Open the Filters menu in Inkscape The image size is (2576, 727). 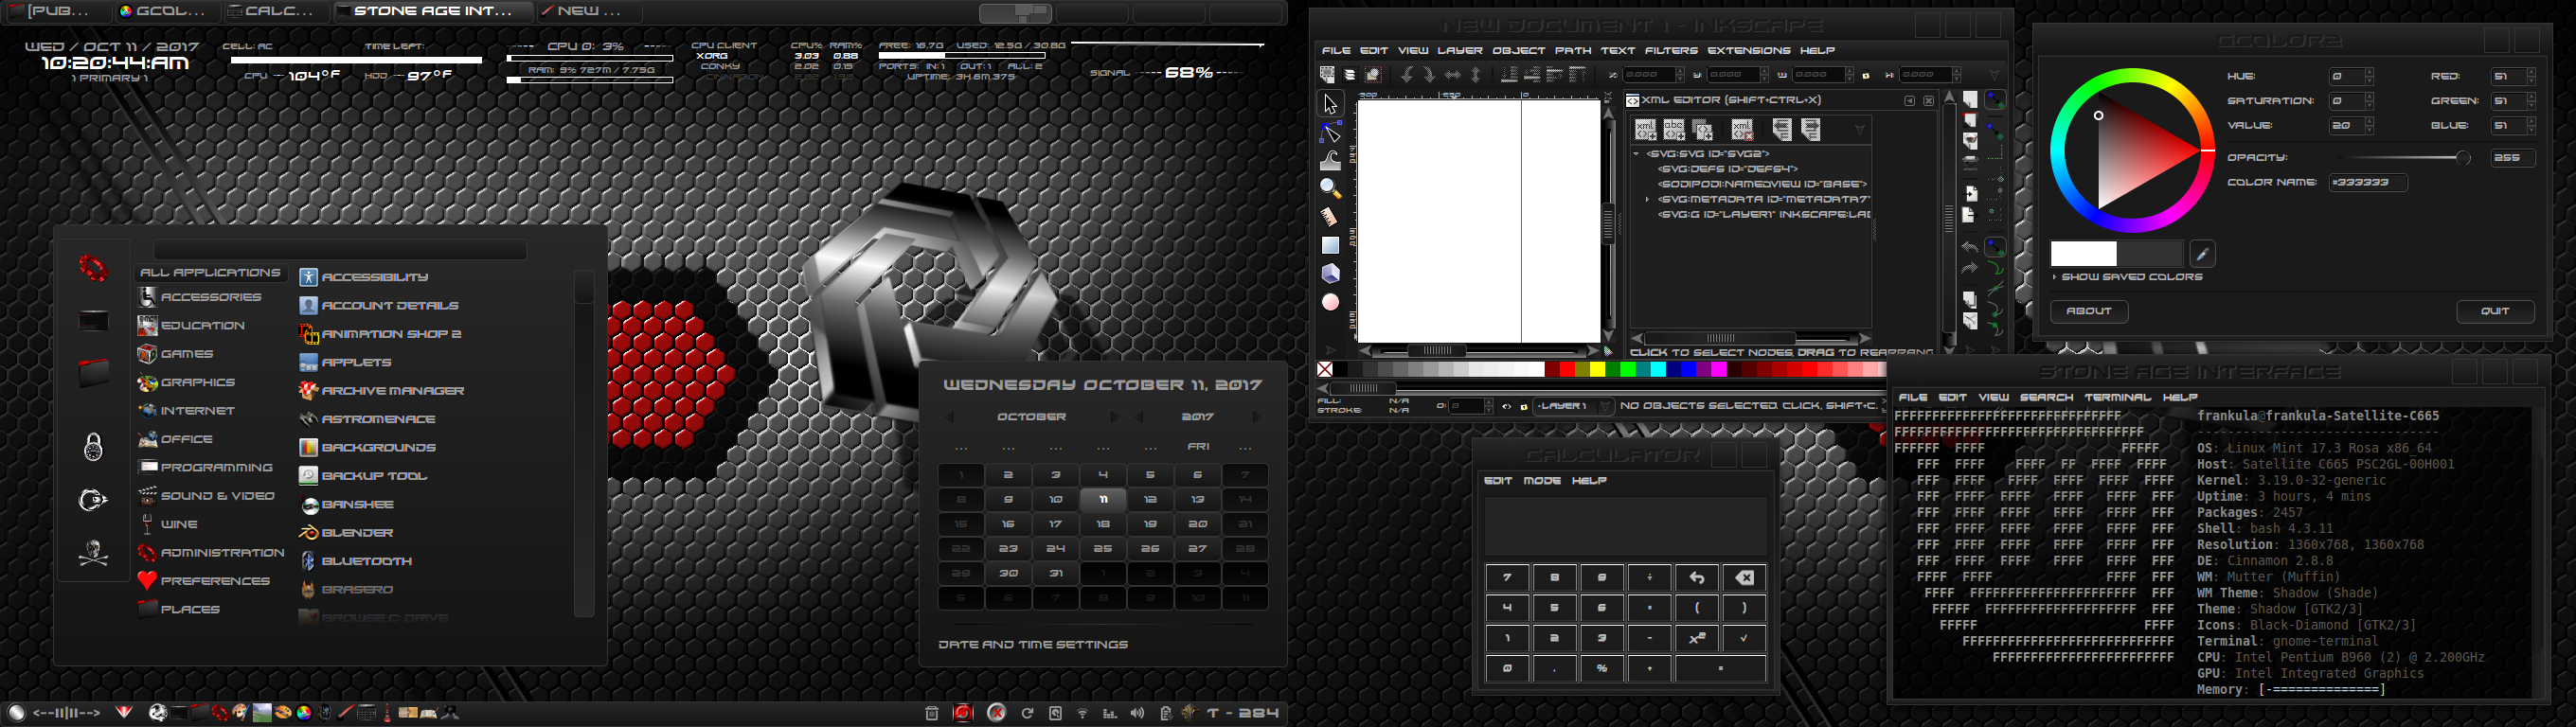click(x=1671, y=50)
